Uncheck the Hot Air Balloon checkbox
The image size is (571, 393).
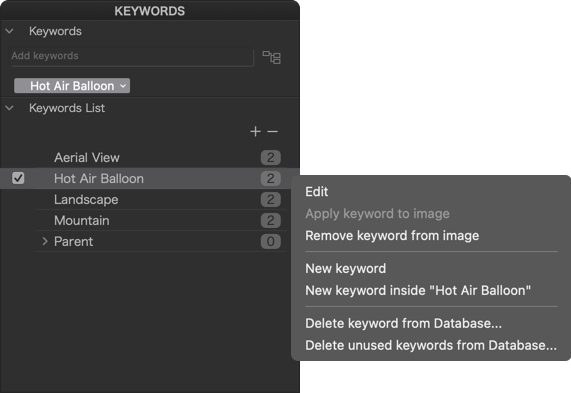18,178
